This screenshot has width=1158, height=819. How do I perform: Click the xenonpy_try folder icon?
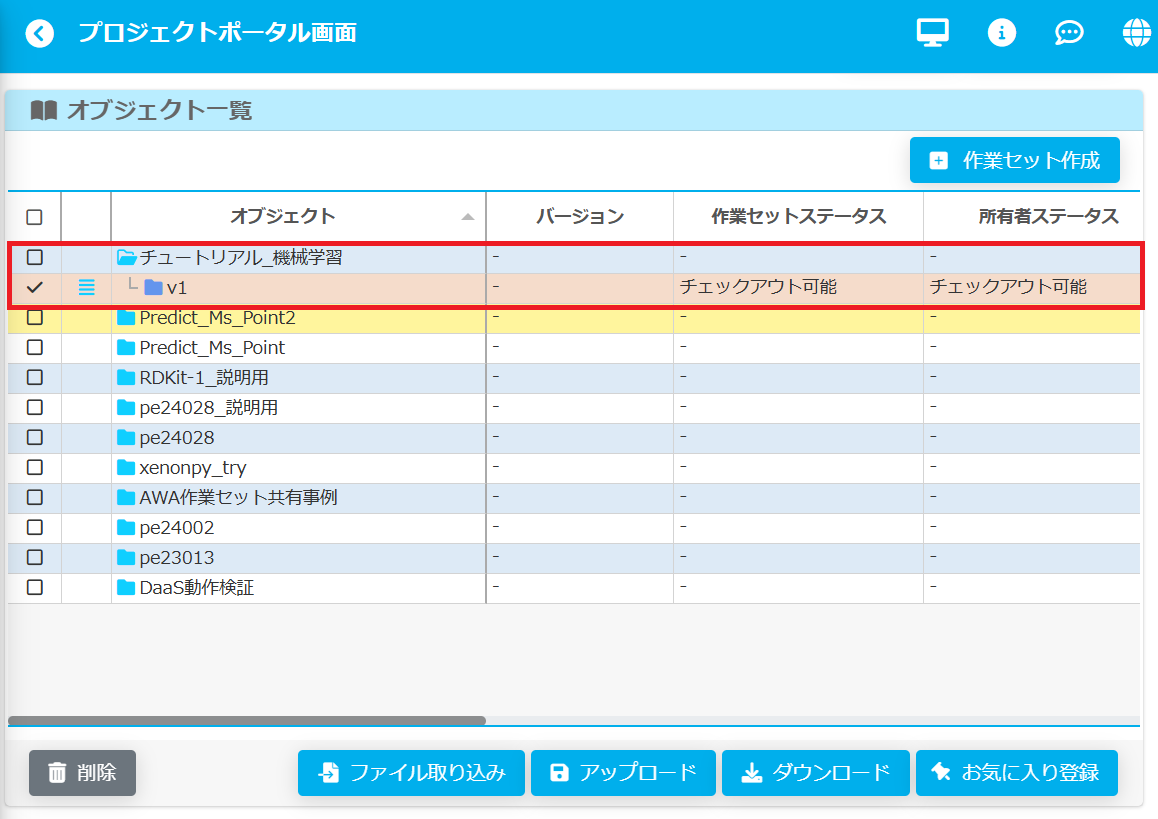click(126, 468)
